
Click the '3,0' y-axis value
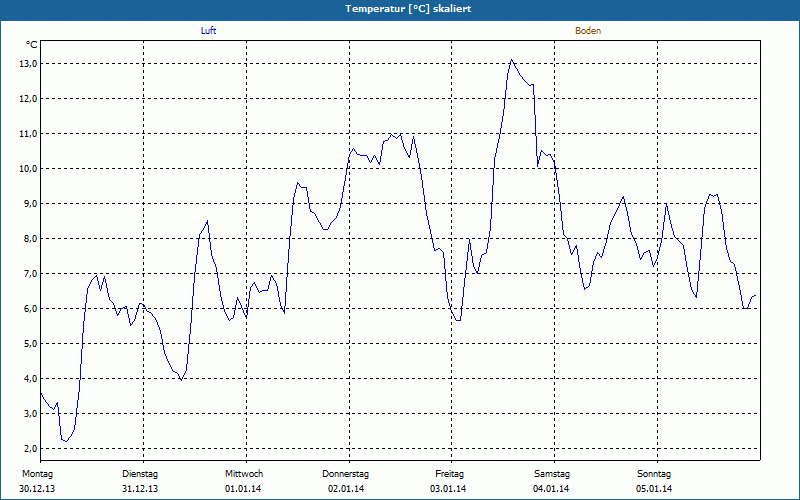click(x=30, y=414)
